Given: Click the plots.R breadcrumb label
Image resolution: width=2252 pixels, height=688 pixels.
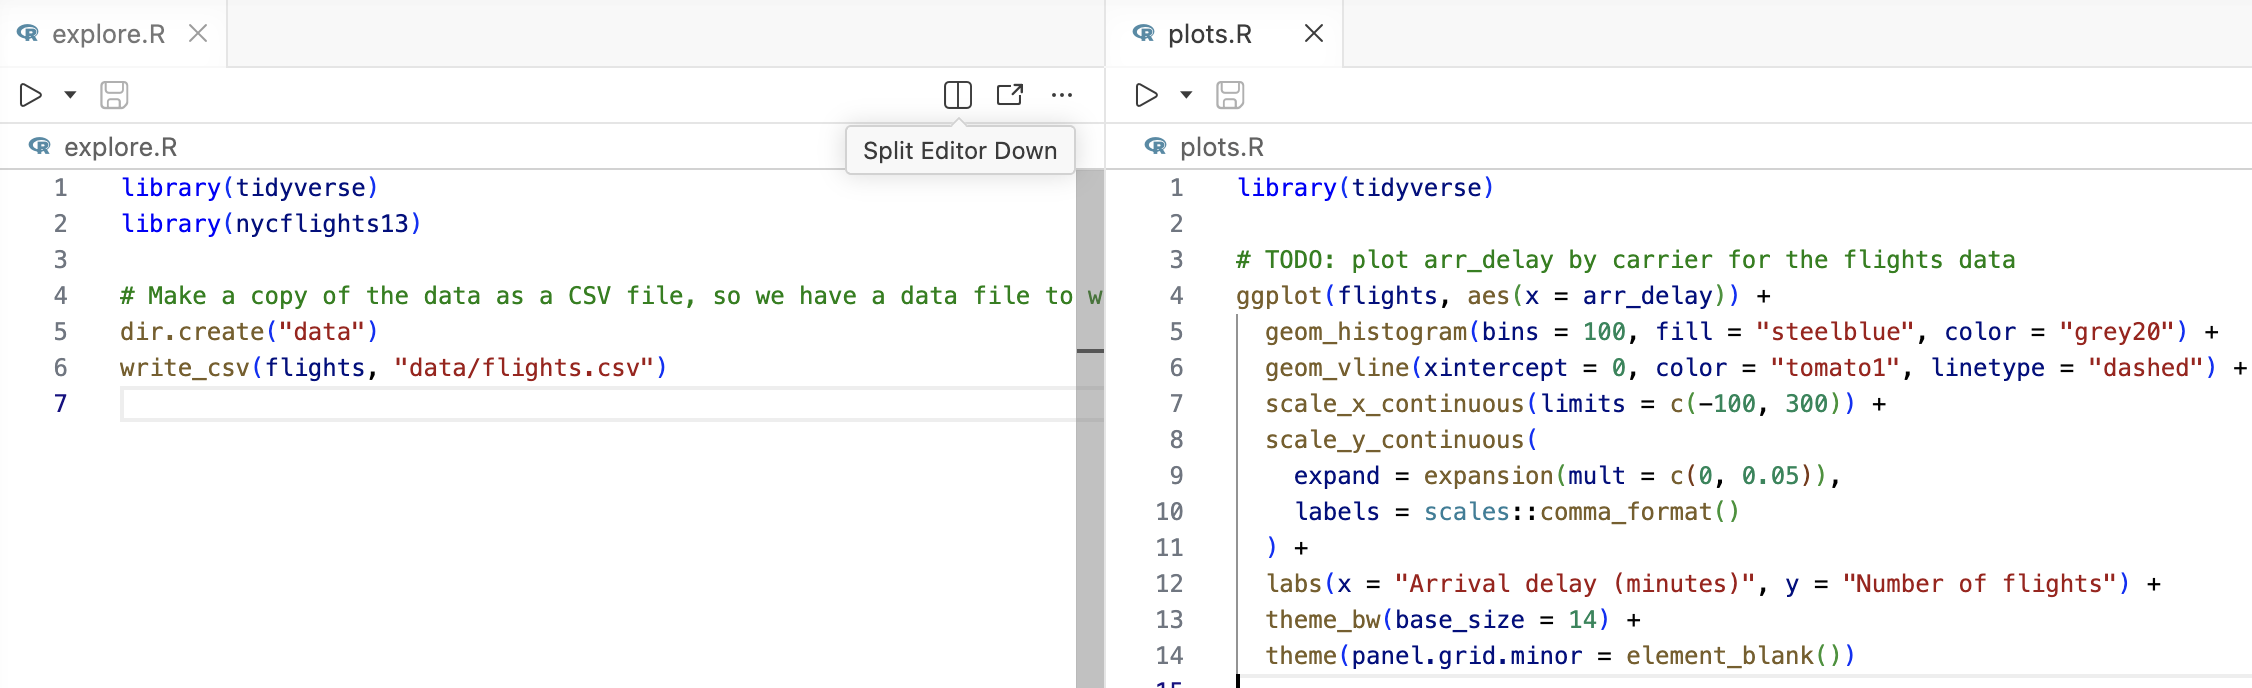Looking at the screenshot, I should point(1222,147).
